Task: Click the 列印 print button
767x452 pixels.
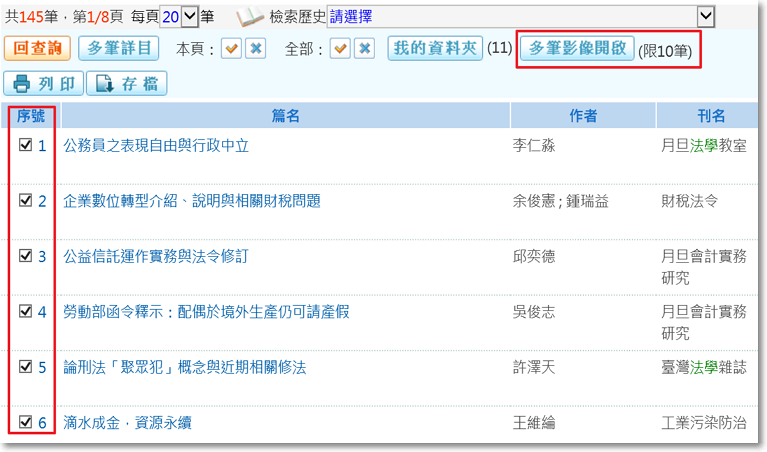Action: [x=42, y=85]
